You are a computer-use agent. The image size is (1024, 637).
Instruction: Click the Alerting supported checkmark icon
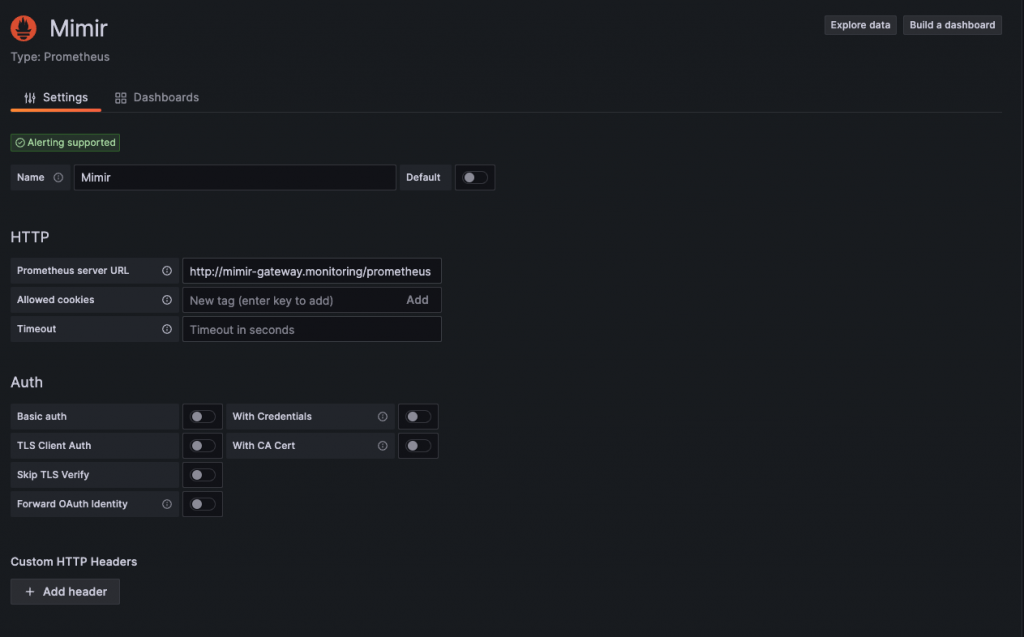click(20, 142)
